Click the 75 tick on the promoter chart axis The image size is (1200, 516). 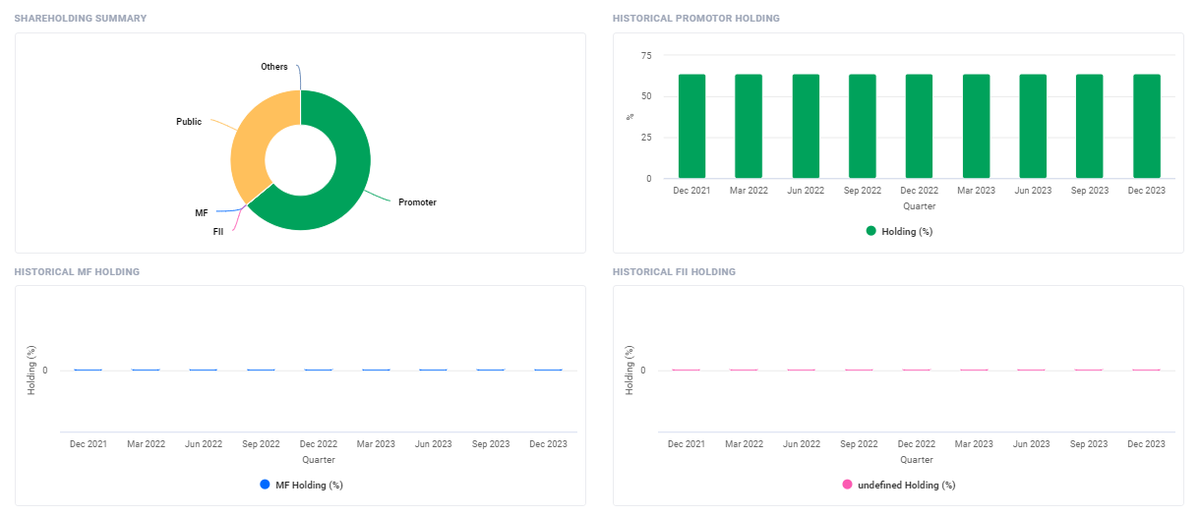(646, 56)
